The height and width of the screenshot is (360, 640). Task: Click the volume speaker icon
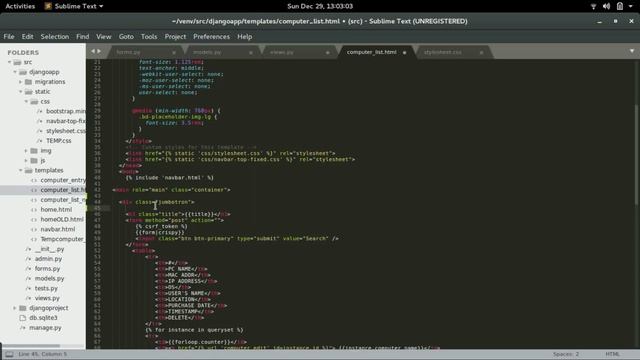point(607,6)
